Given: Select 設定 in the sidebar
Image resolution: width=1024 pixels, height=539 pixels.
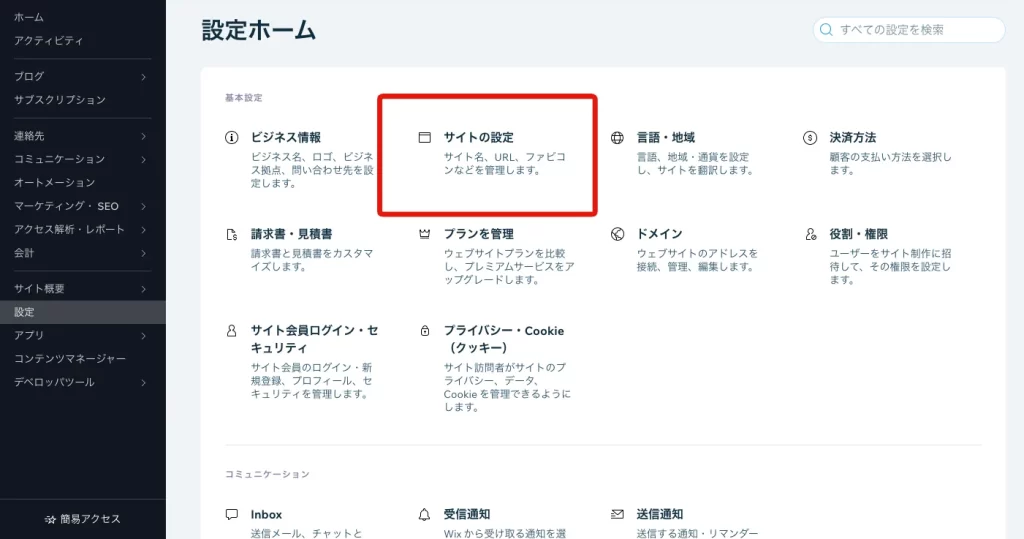Looking at the screenshot, I should (82, 312).
